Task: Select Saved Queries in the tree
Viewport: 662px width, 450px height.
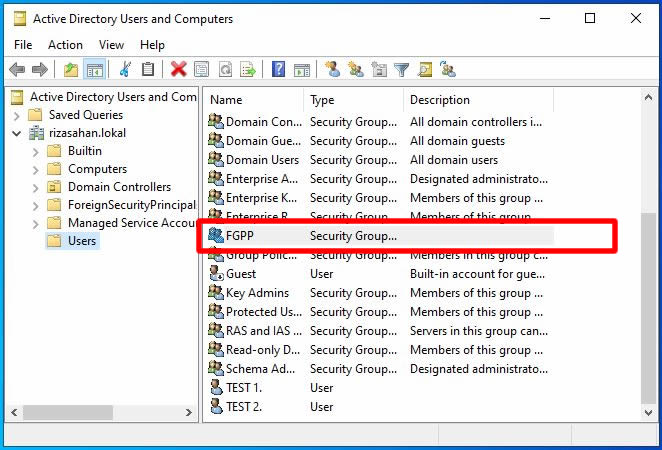Action: (x=86, y=115)
